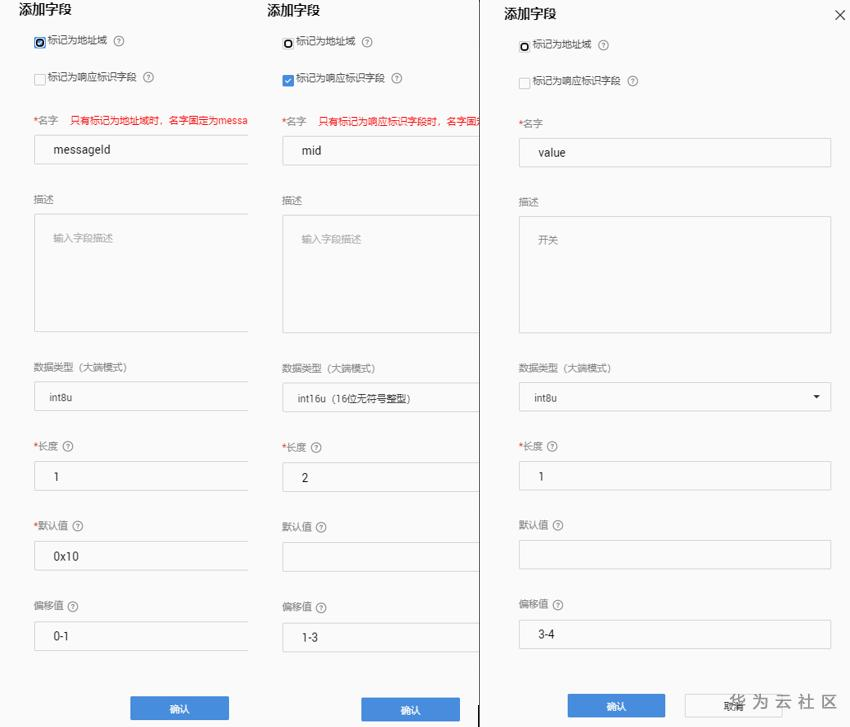Click name field containing value
The image size is (850, 727).
click(x=674, y=153)
